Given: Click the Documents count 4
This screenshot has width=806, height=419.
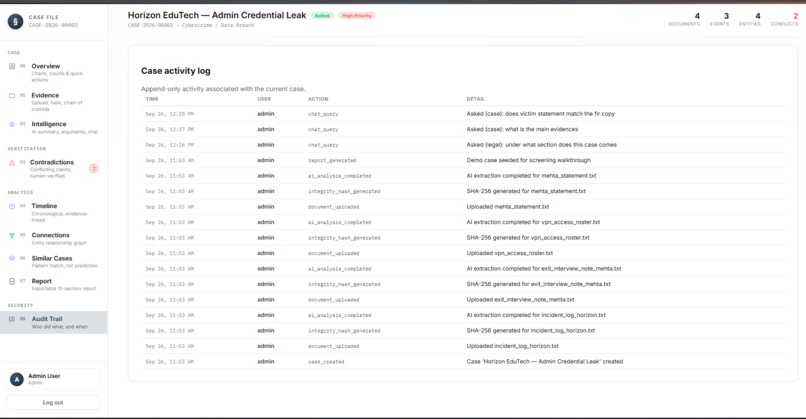Looking at the screenshot, I should coord(697,16).
